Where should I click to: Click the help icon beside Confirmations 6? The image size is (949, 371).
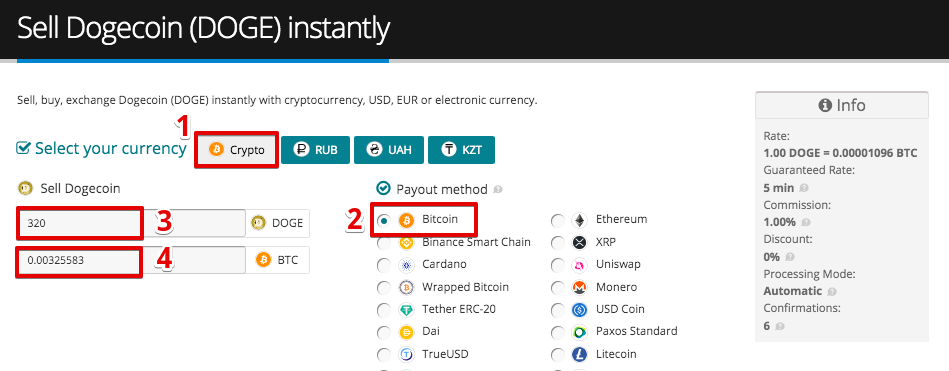[x=779, y=326]
